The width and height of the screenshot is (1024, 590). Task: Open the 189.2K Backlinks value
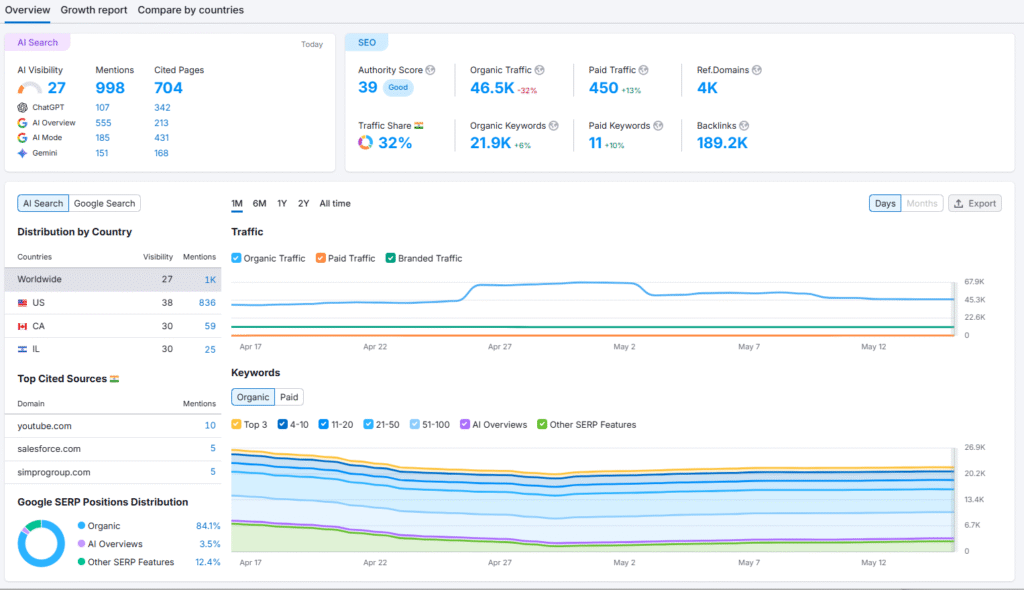pos(722,142)
